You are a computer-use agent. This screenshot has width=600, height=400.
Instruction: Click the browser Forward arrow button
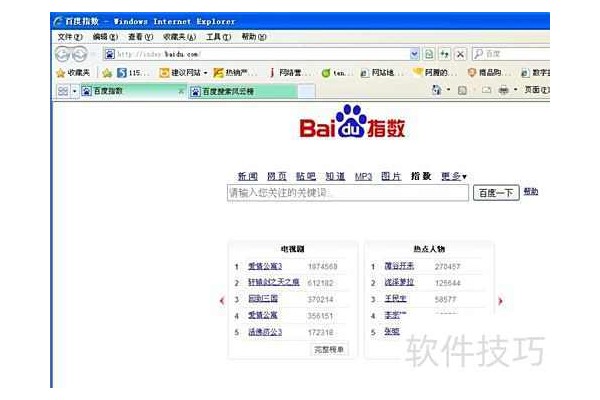79,54
